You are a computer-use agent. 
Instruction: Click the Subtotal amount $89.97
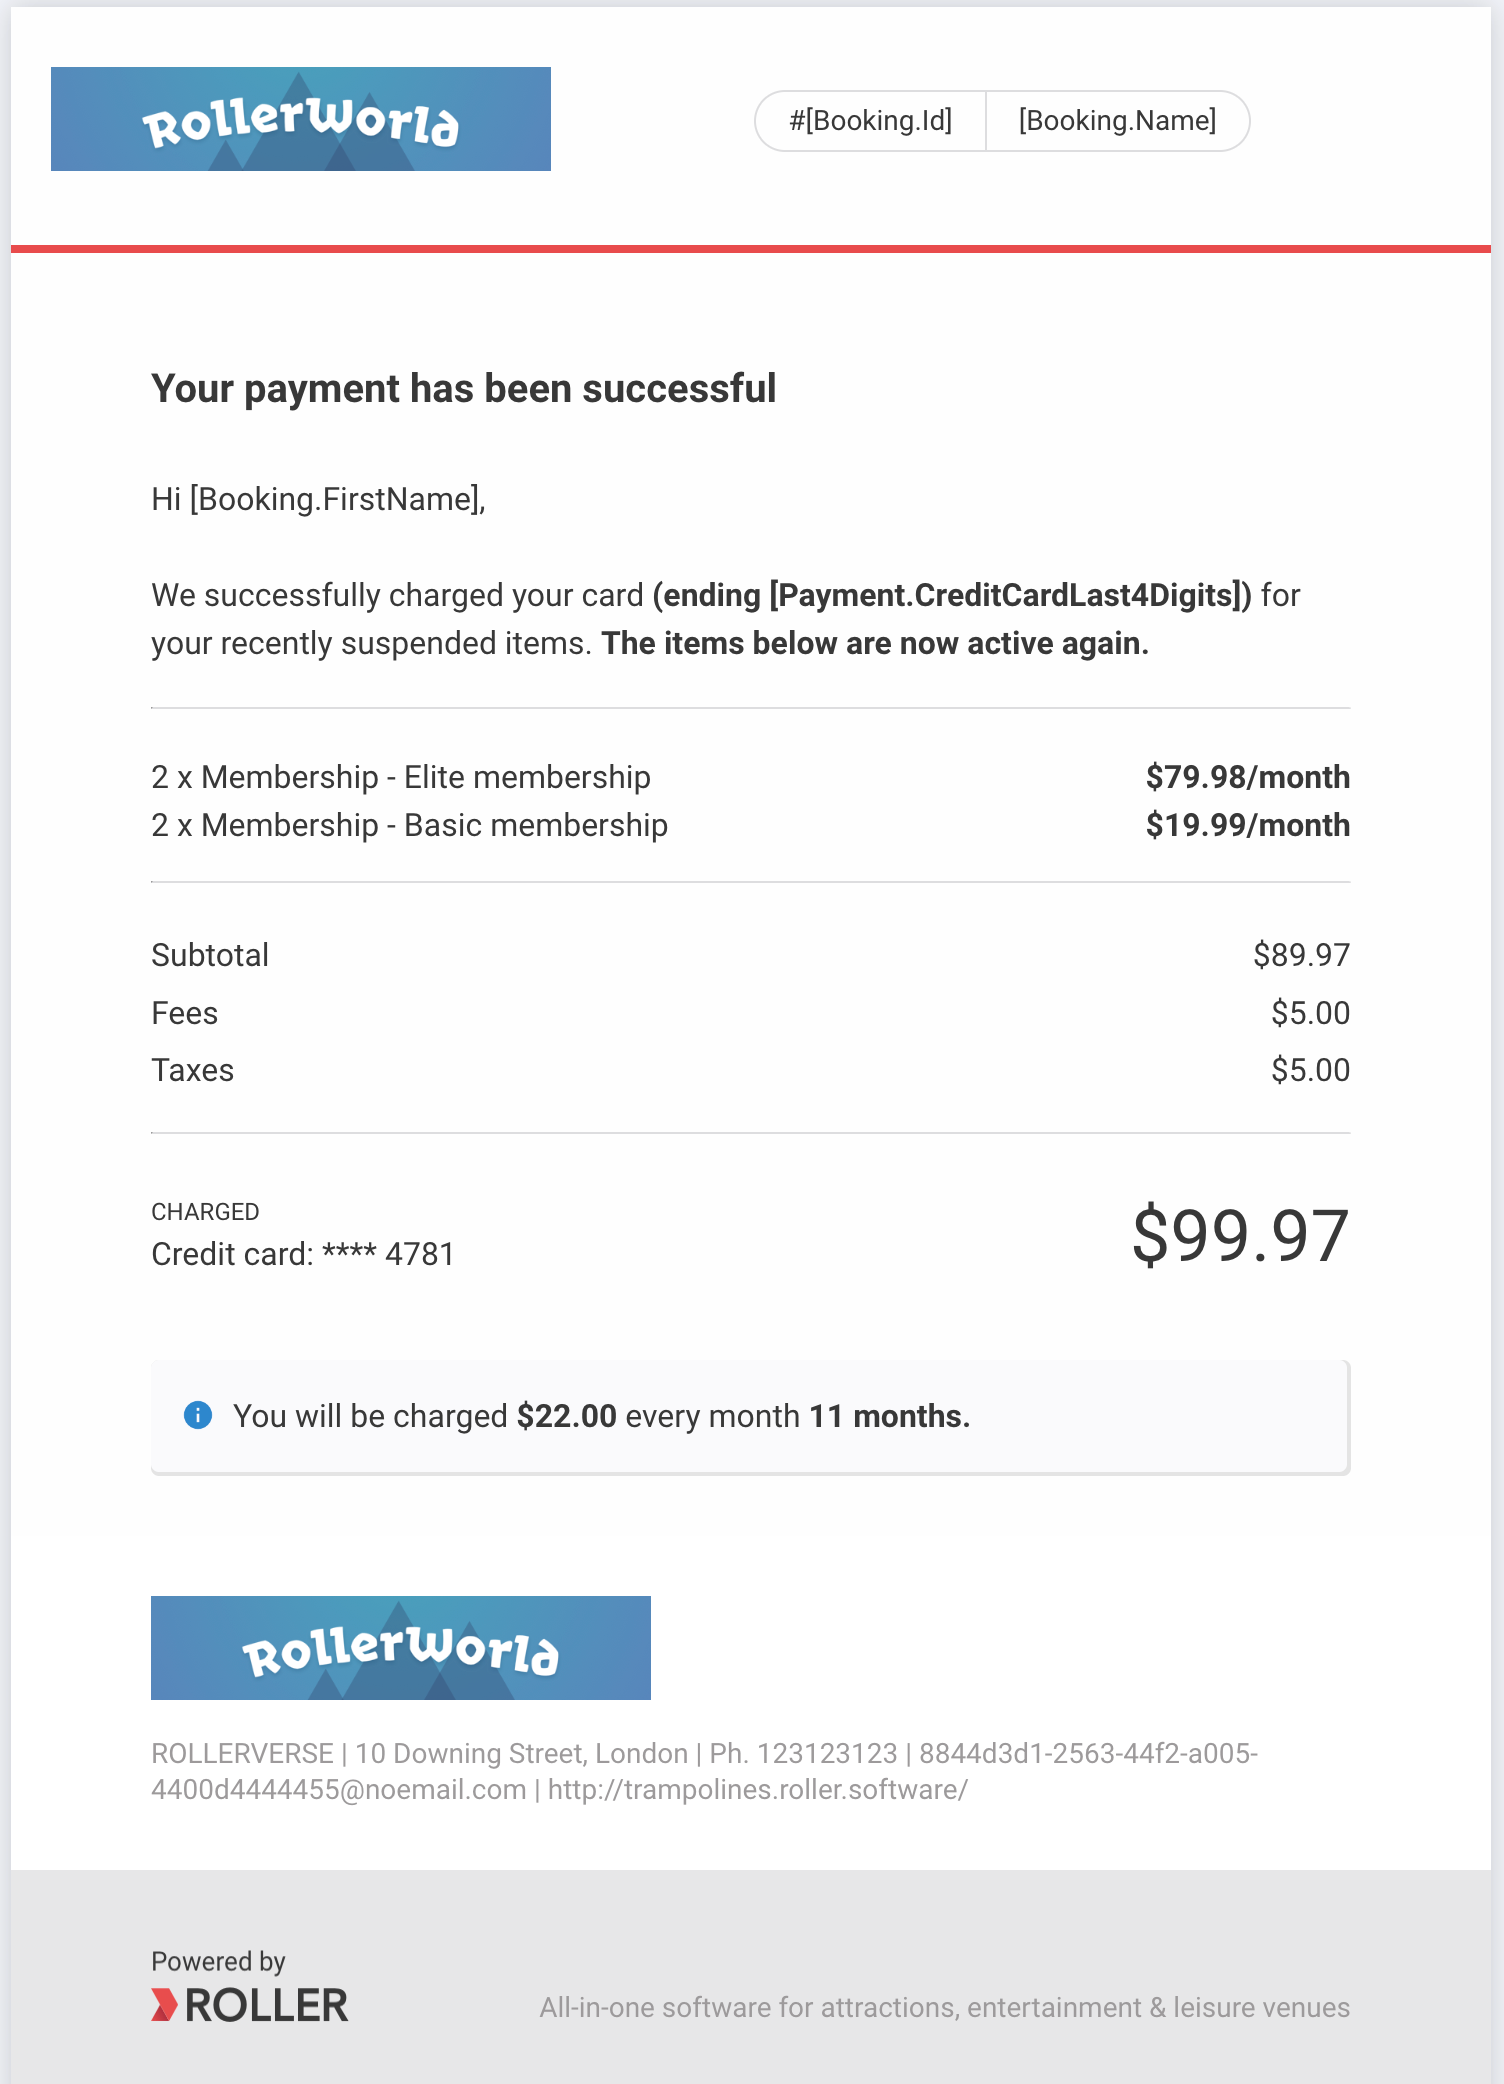(x=1301, y=955)
